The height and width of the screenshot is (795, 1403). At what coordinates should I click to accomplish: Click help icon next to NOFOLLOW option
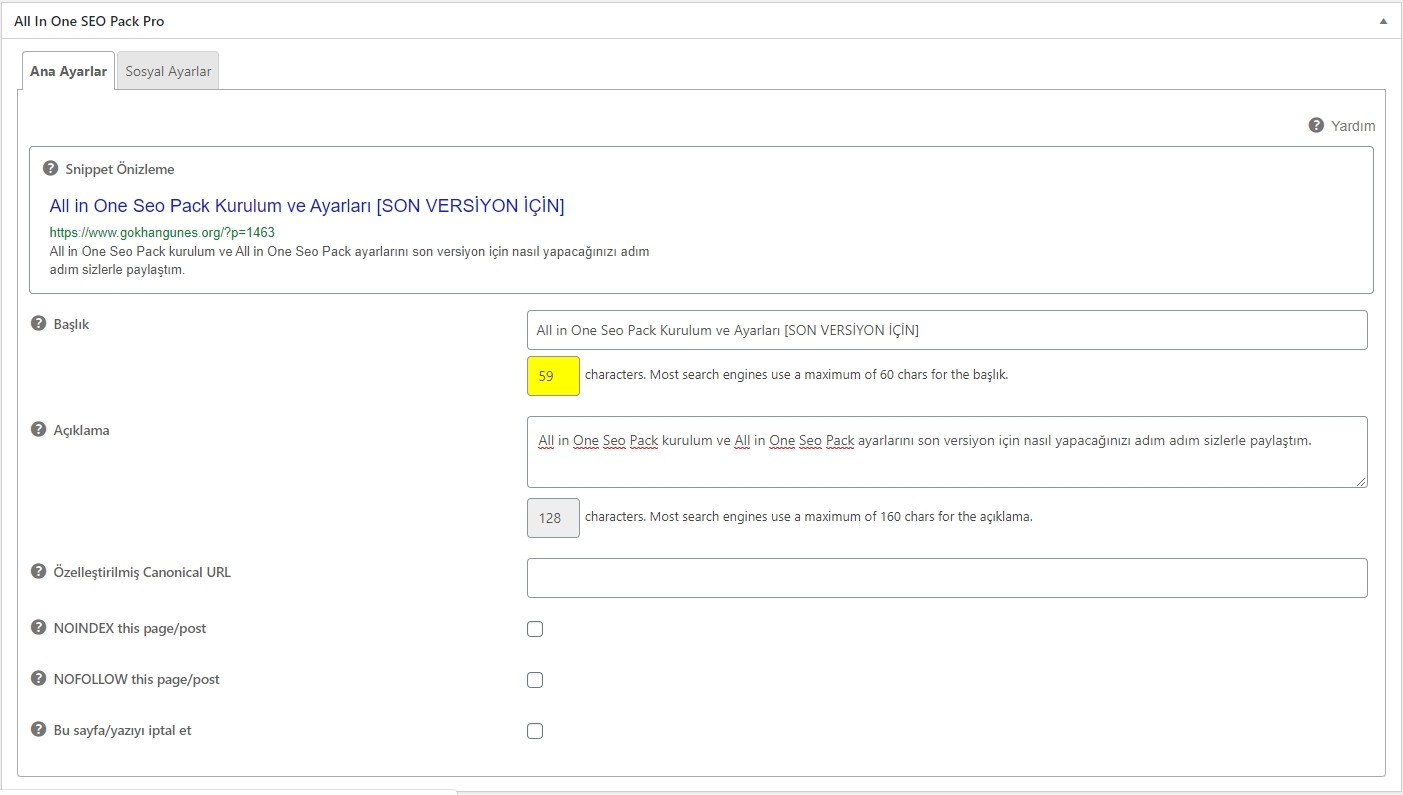[x=39, y=679]
